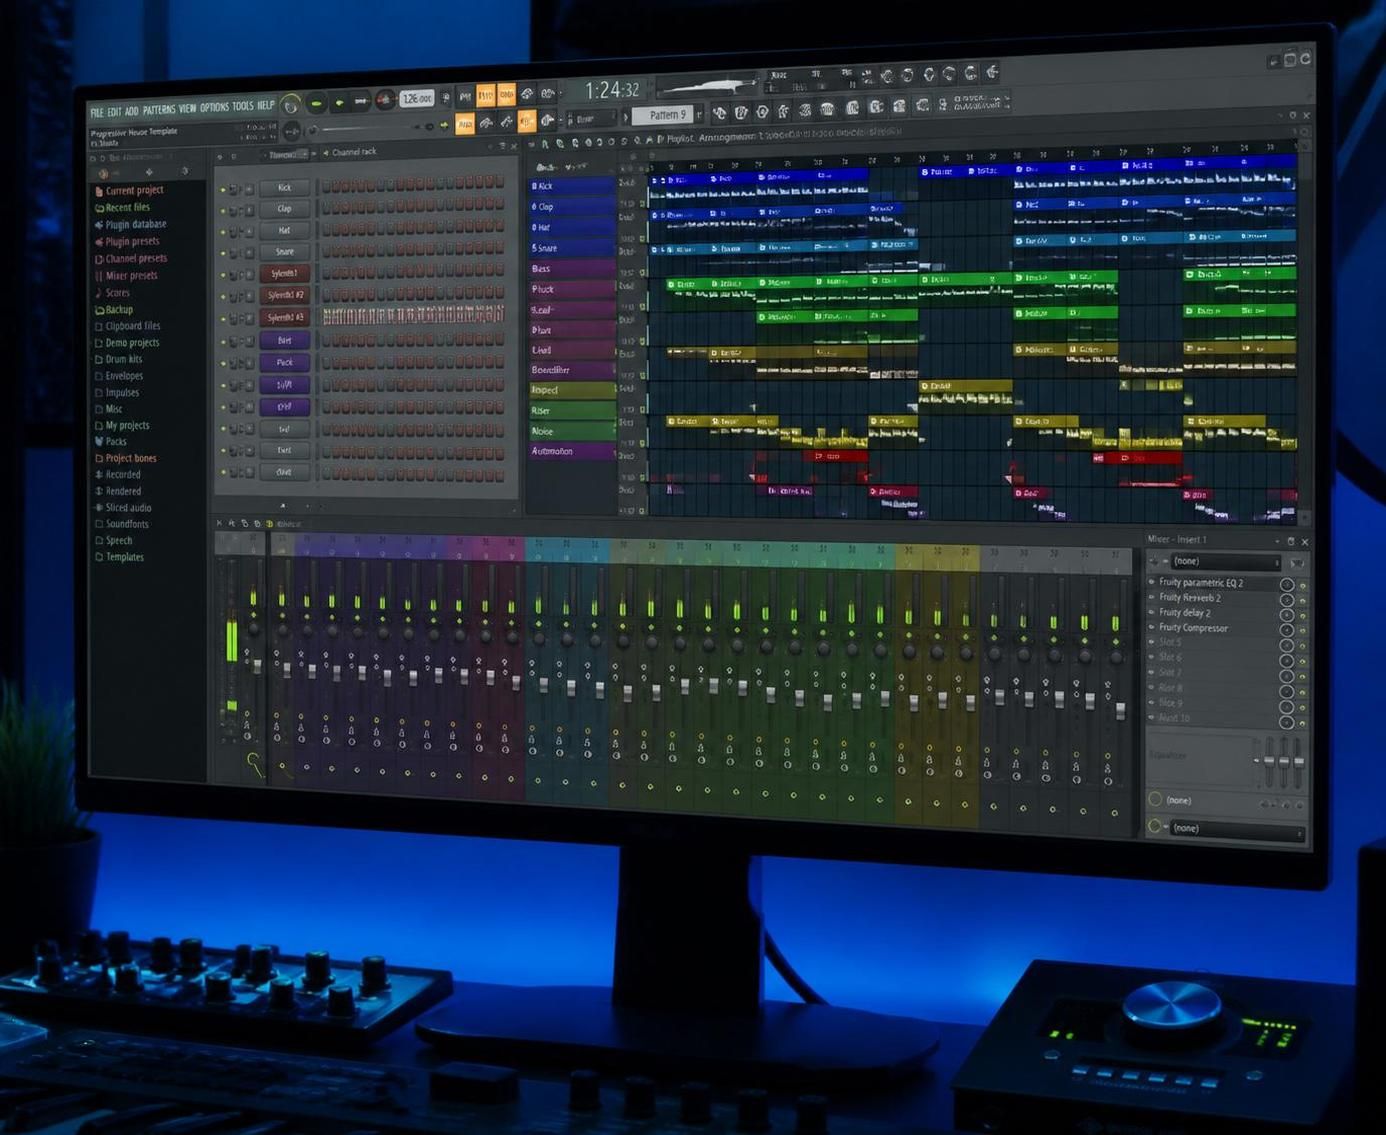Mute the Hat channel using its green LED

[x=224, y=232]
